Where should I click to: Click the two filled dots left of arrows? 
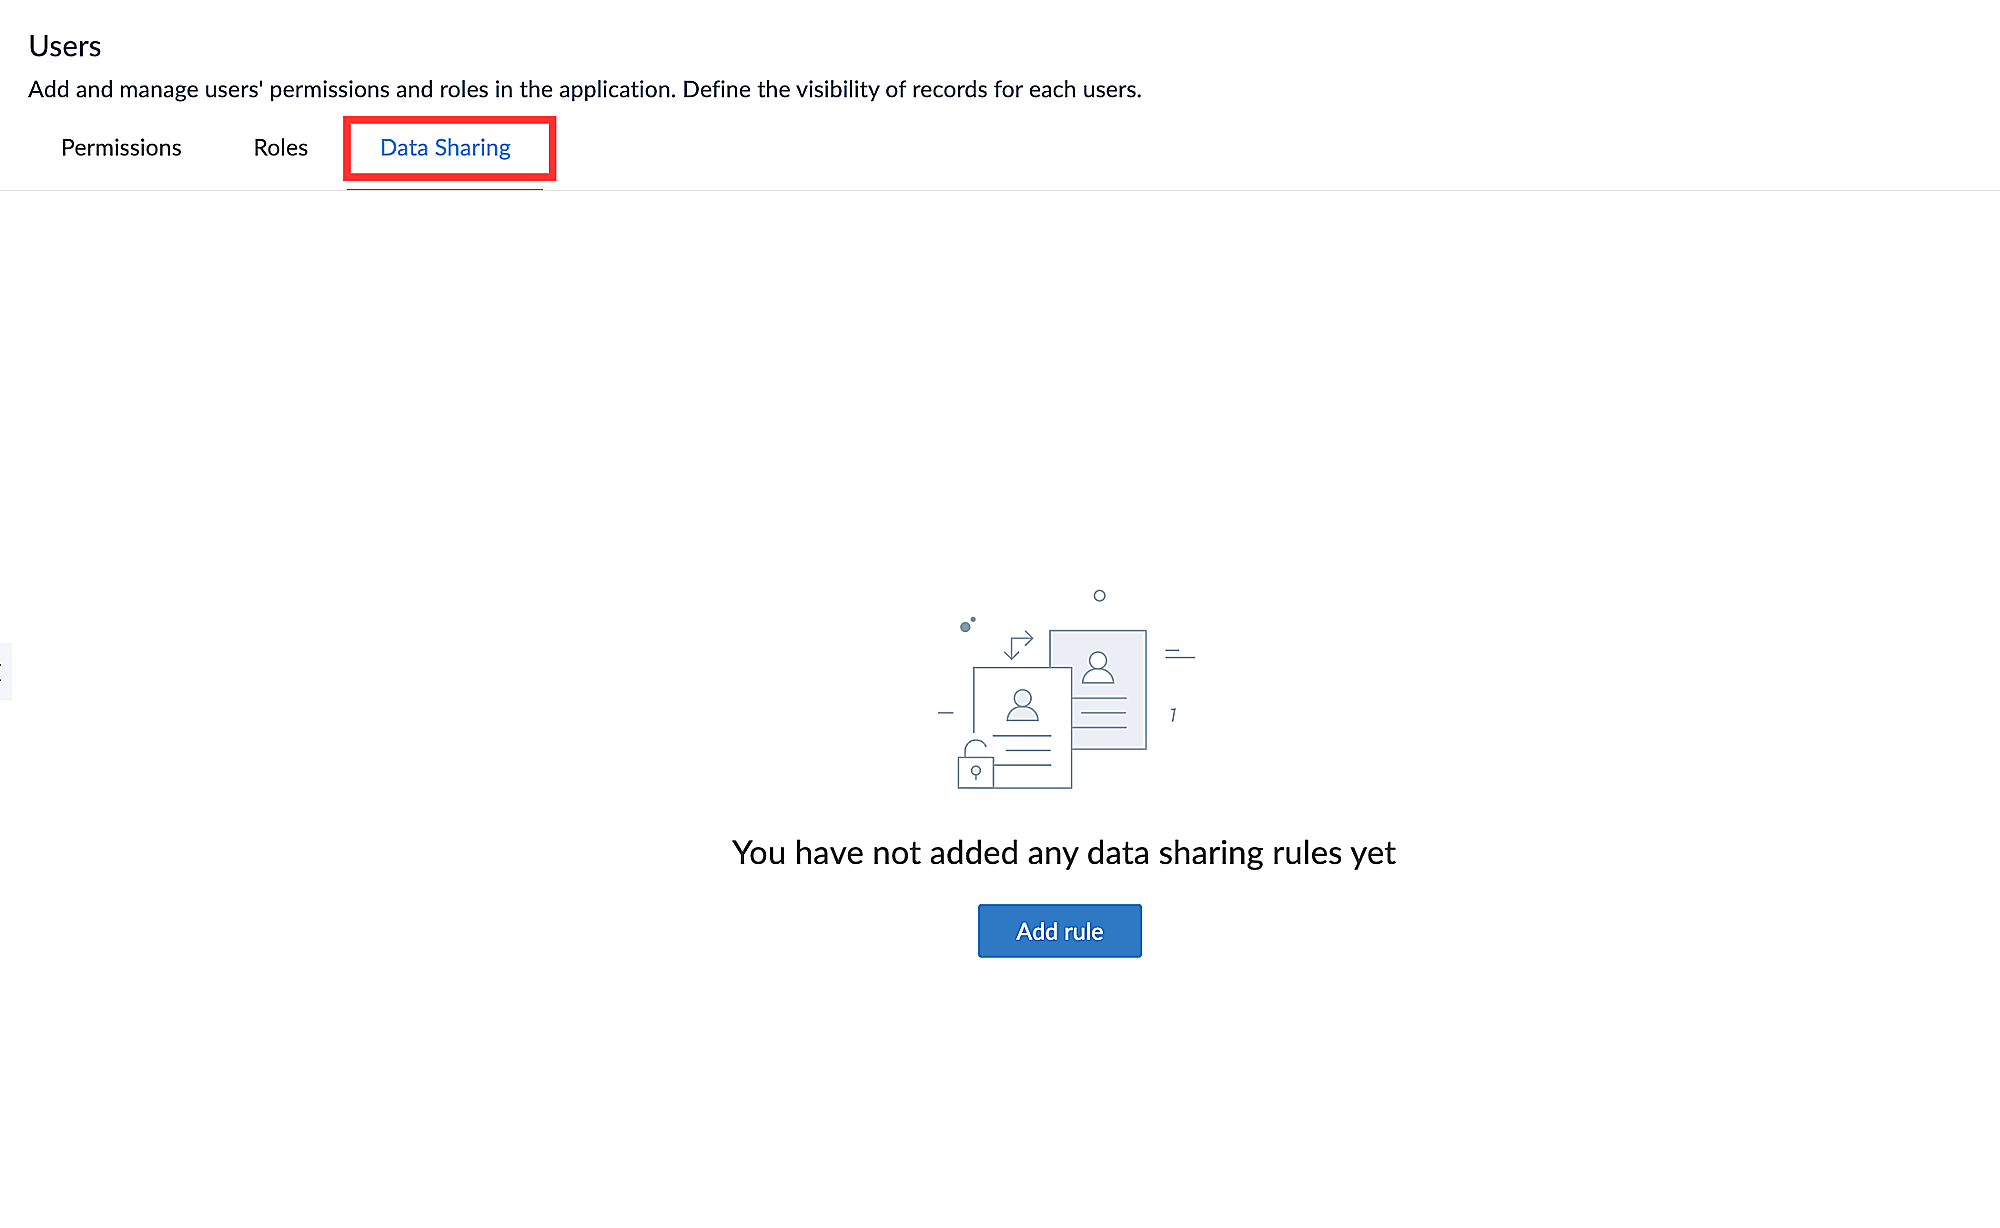point(967,625)
